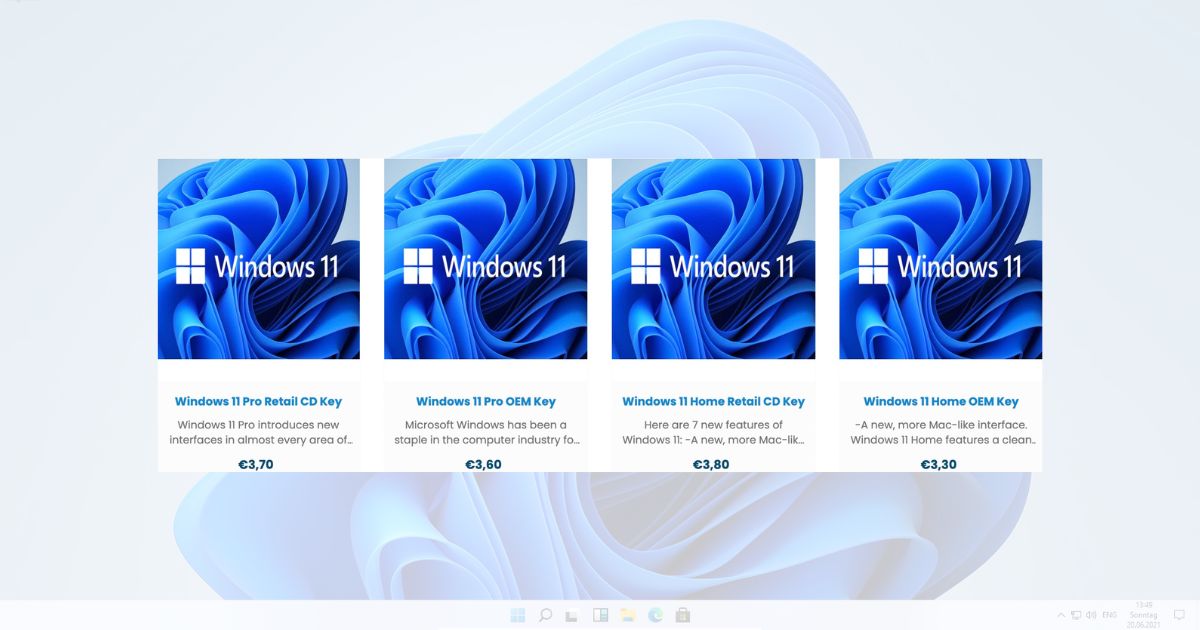Viewport: 1200px width, 630px height.
Task: Click description 'Microsoft Windows has been a staple'
Action: point(487,432)
